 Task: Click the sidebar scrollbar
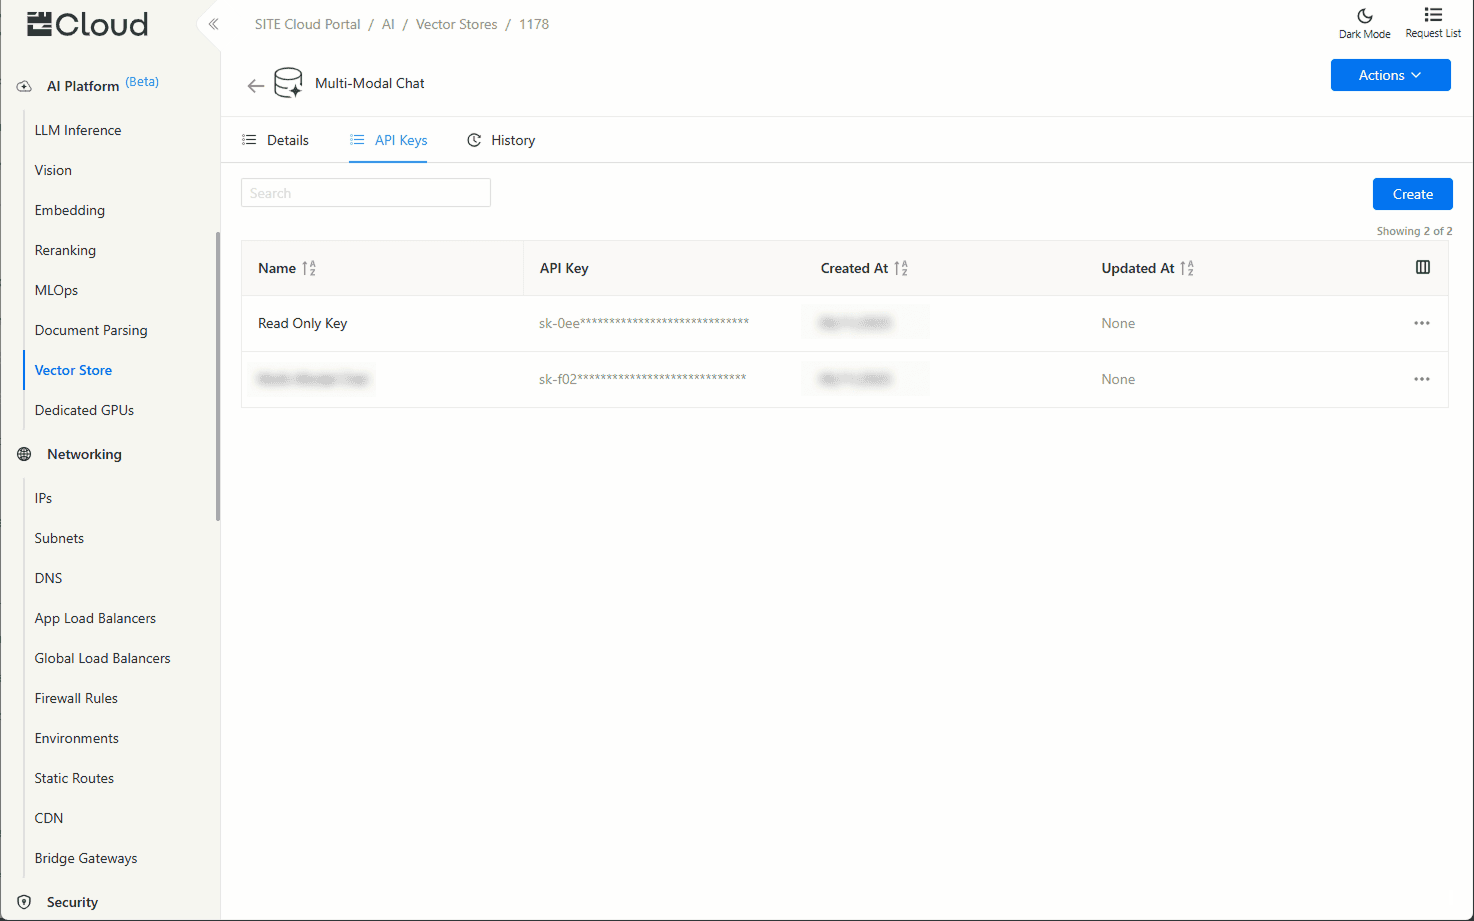(218, 375)
